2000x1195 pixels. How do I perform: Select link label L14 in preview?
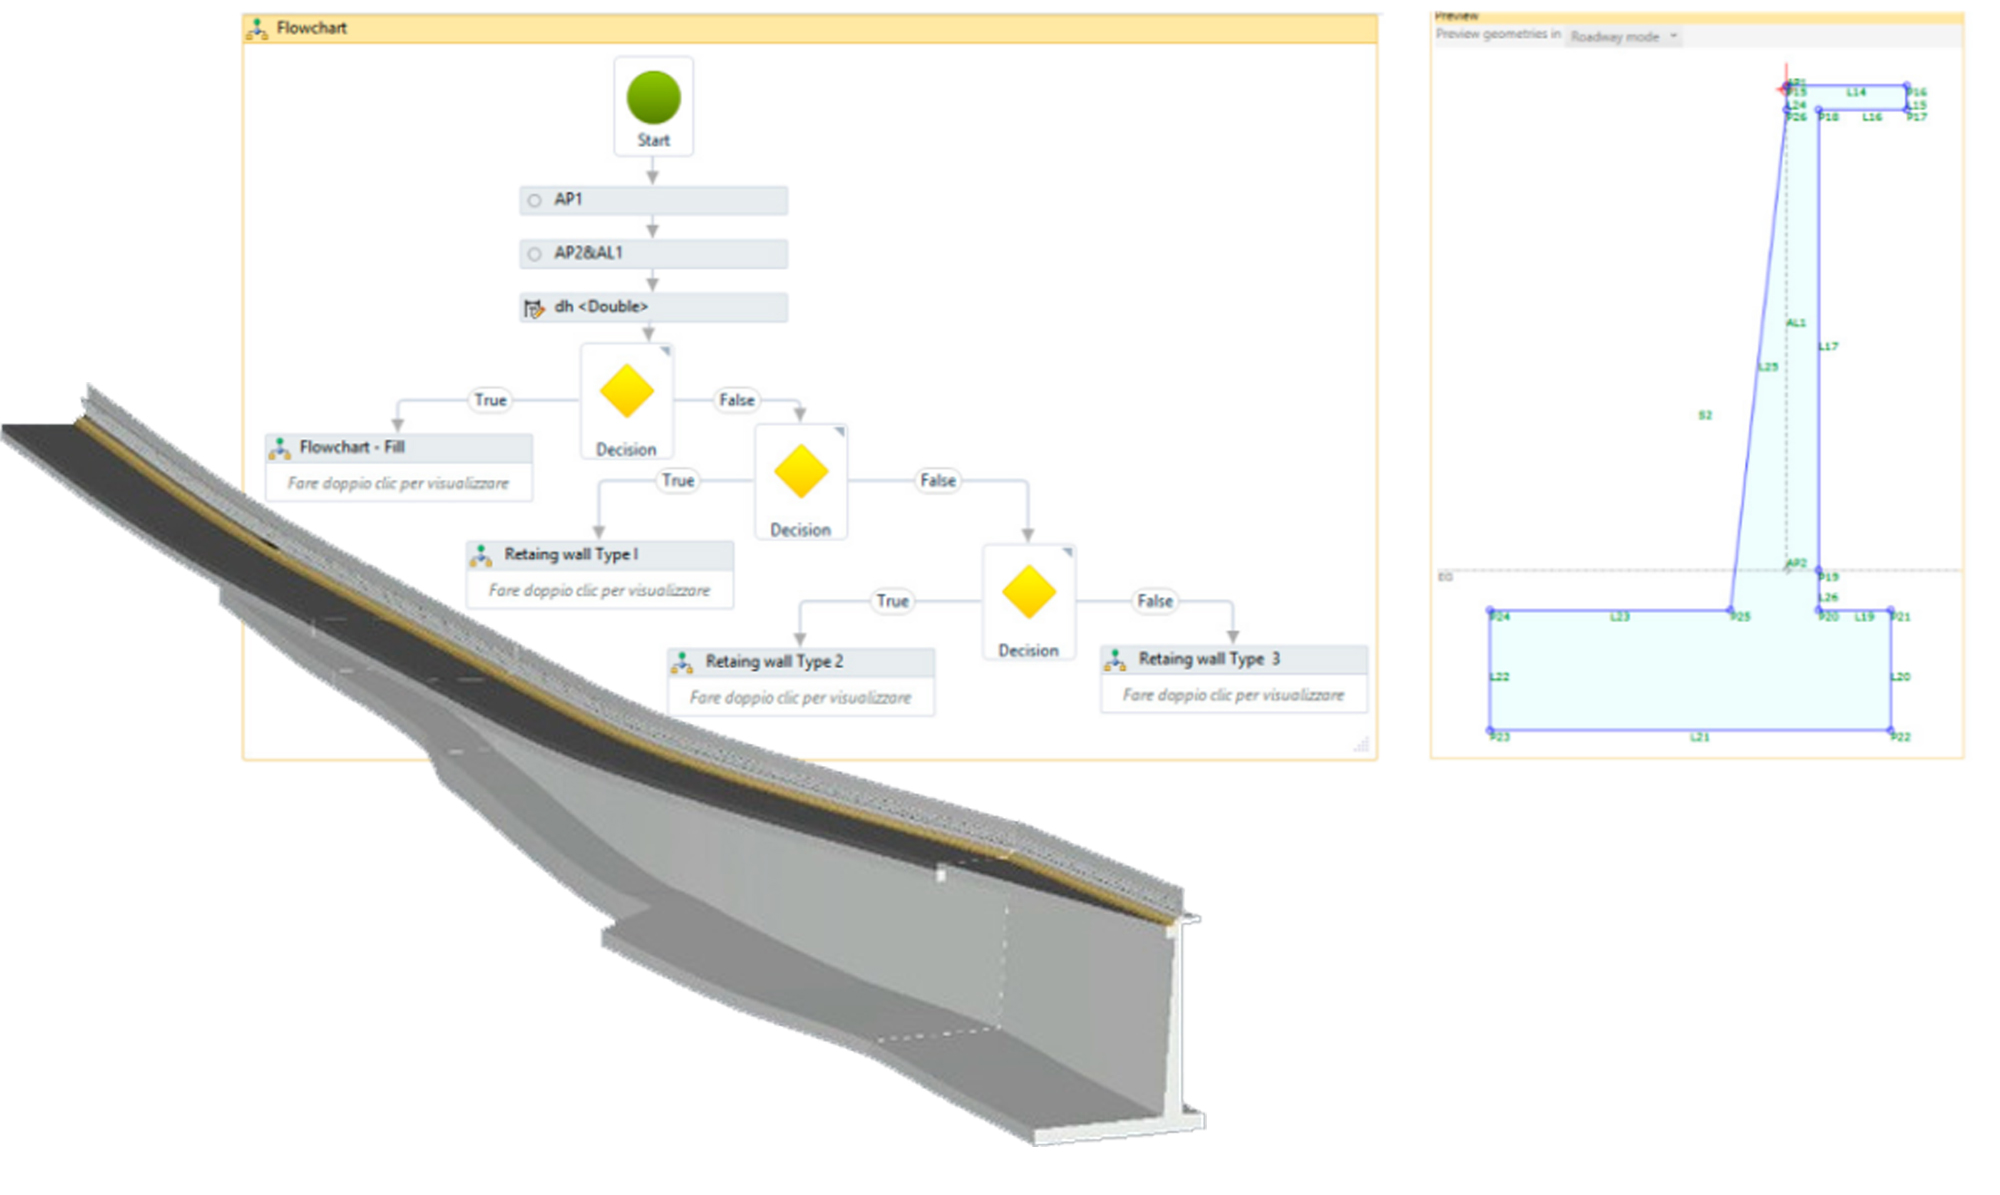(x=1856, y=92)
